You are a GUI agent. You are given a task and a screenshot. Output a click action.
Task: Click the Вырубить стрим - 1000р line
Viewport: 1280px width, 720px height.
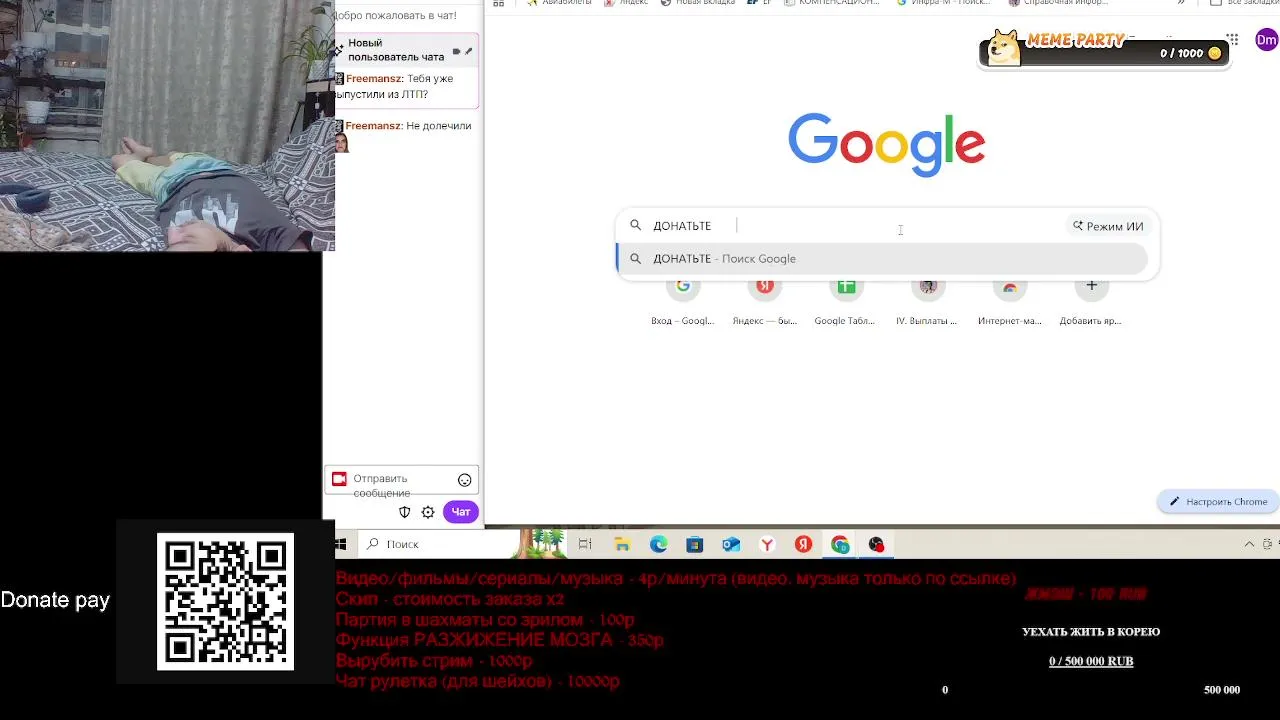(x=434, y=661)
